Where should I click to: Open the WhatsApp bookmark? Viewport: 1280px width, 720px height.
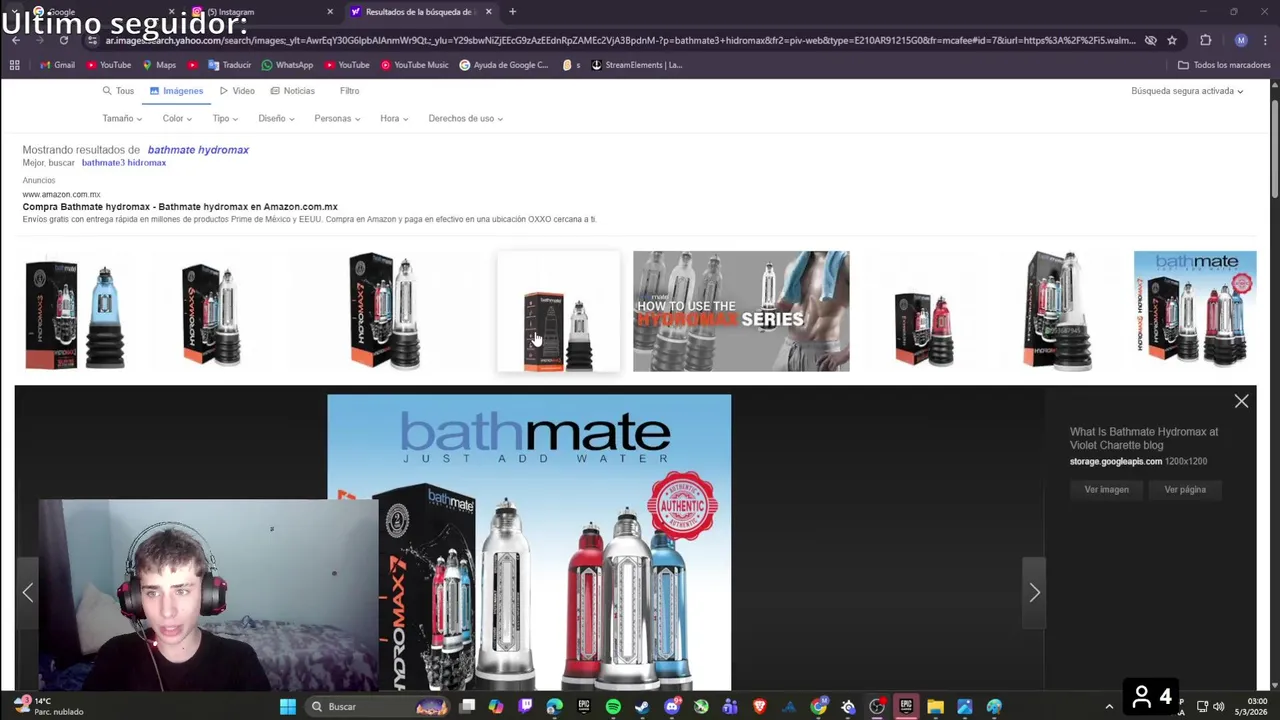287,65
